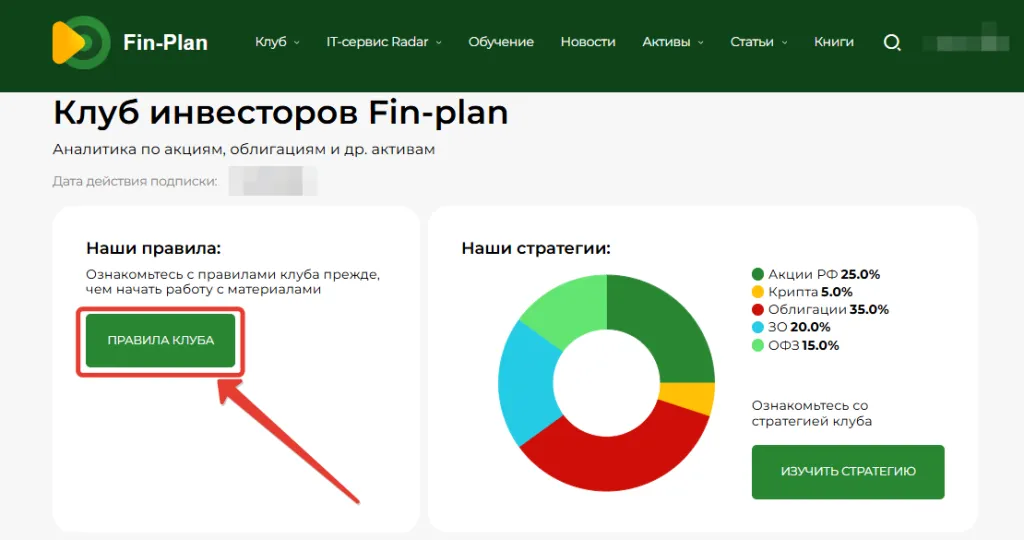Click the ОФЗ 15.0% legend label

pyautogui.click(x=803, y=345)
